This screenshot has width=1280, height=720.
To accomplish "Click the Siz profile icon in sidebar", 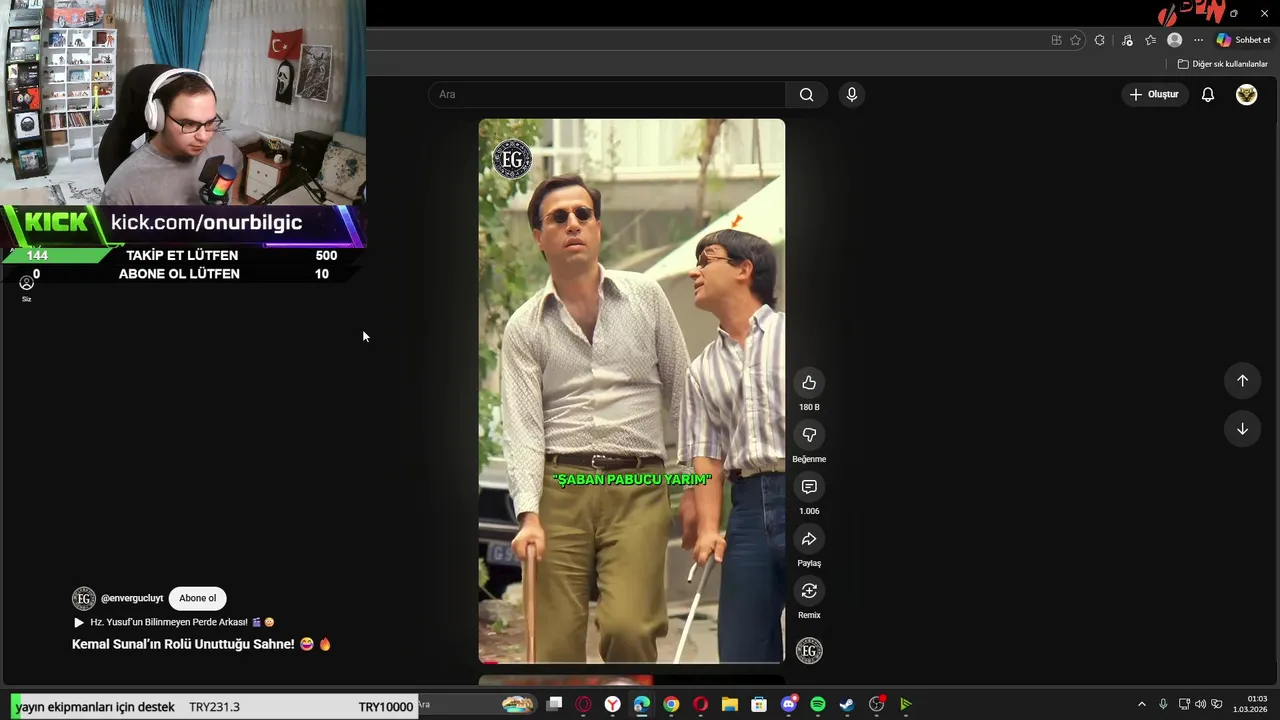I will coord(27,288).
